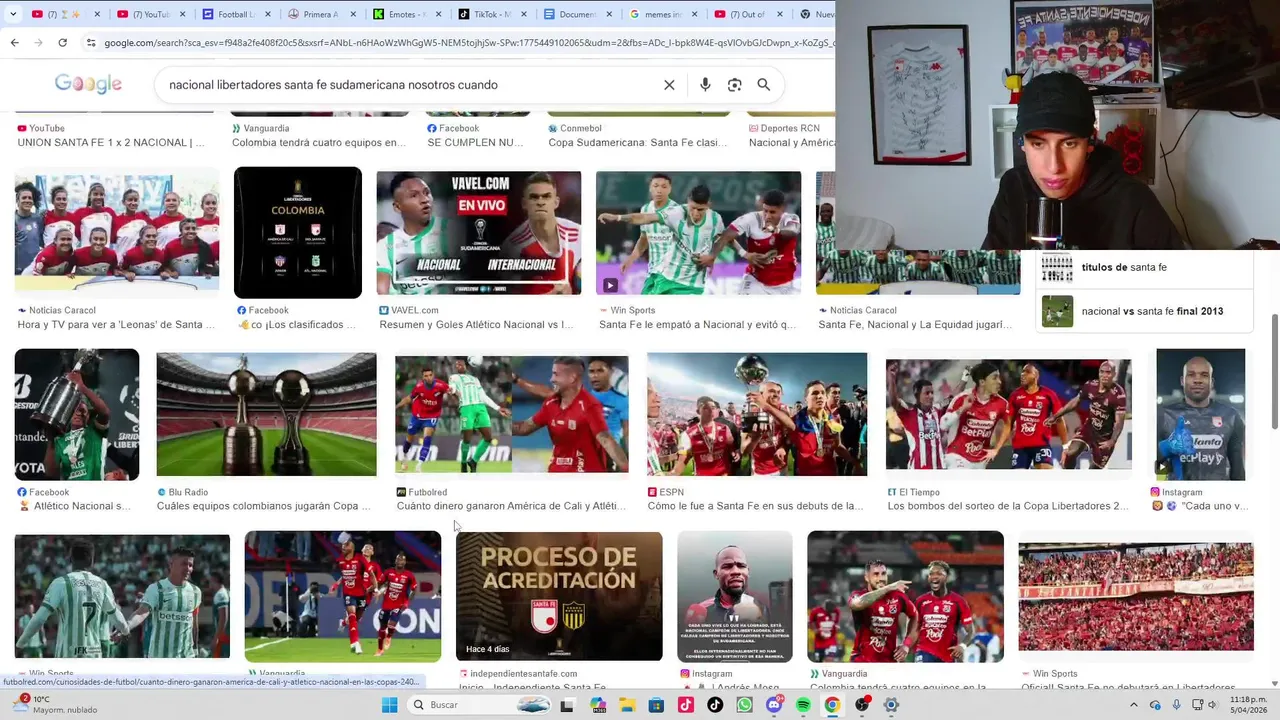Screen dimensions: 1280x720
Task: Open OneDrive cloud tray icon
Action: (1155, 705)
